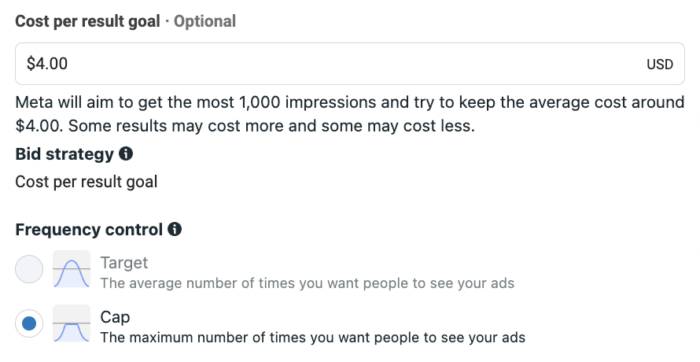Screen dimensions: 700x362
Task: Click the Cap flattened curve icon
Action: pos(71,324)
